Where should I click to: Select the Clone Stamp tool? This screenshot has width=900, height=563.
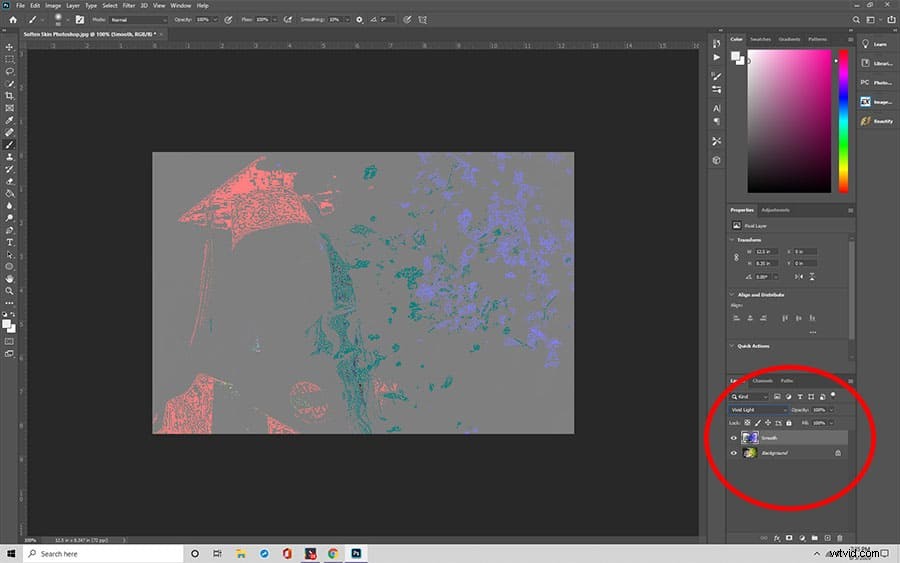click(x=9, y=157)
